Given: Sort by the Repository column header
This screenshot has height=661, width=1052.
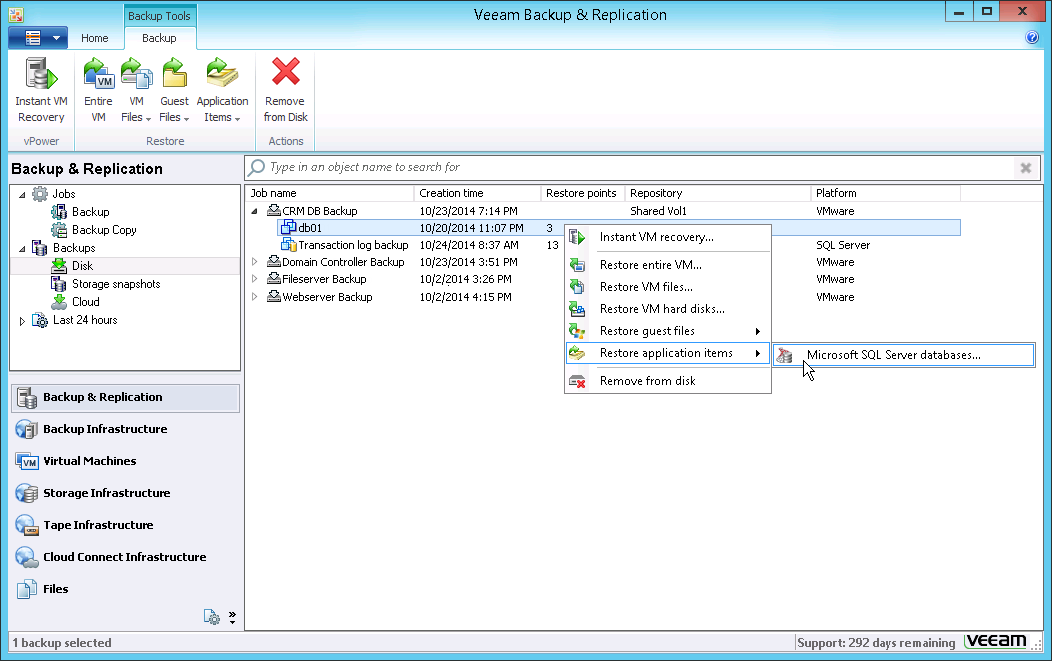Looking at the screenshot, I should point(718,193).
